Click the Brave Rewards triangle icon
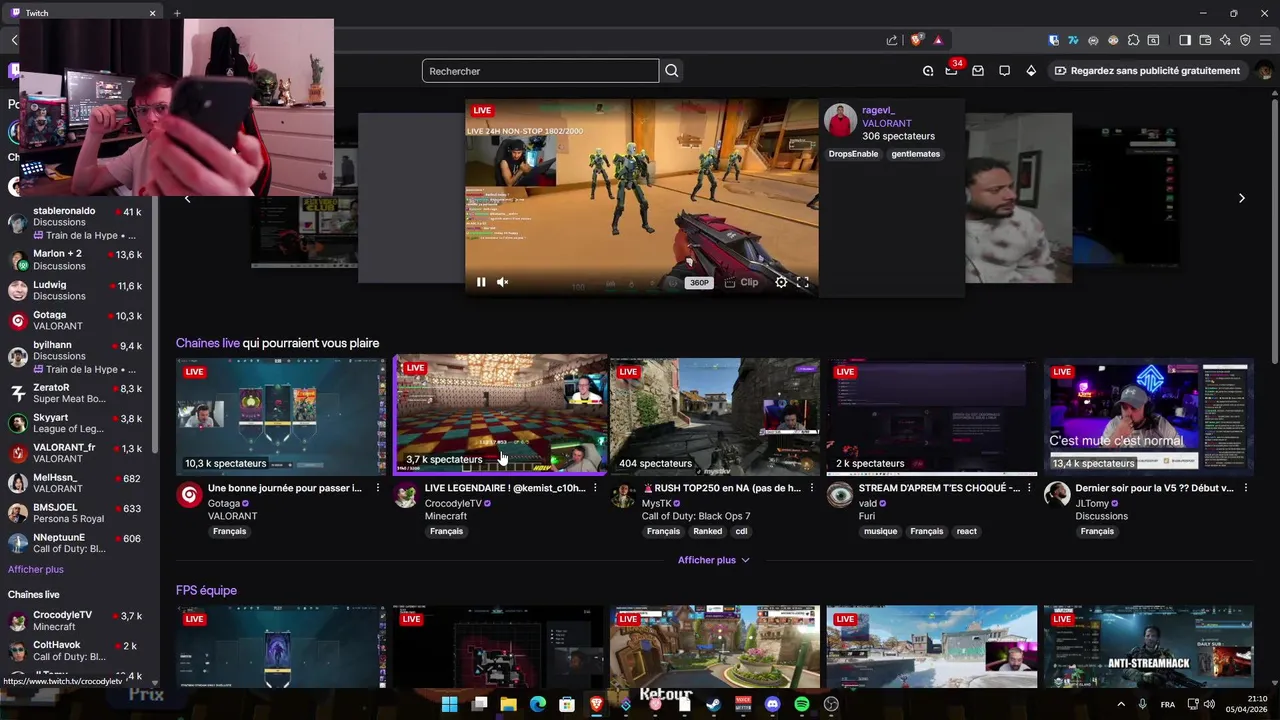Screen dimensions: 1280x720 (938, 40)
